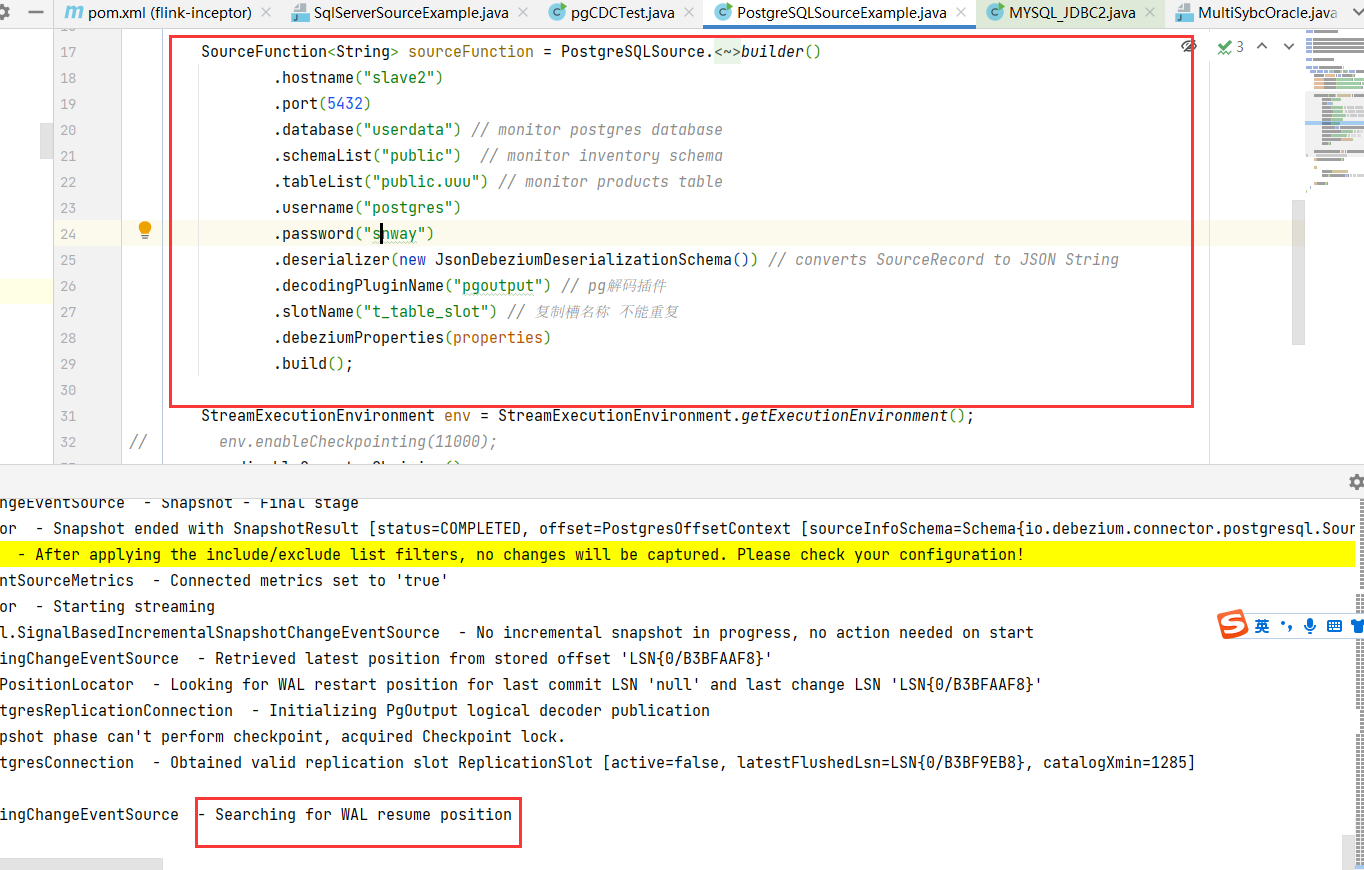
Task: Click getExecutionEnvironment method on line 31
Action: 844,416
